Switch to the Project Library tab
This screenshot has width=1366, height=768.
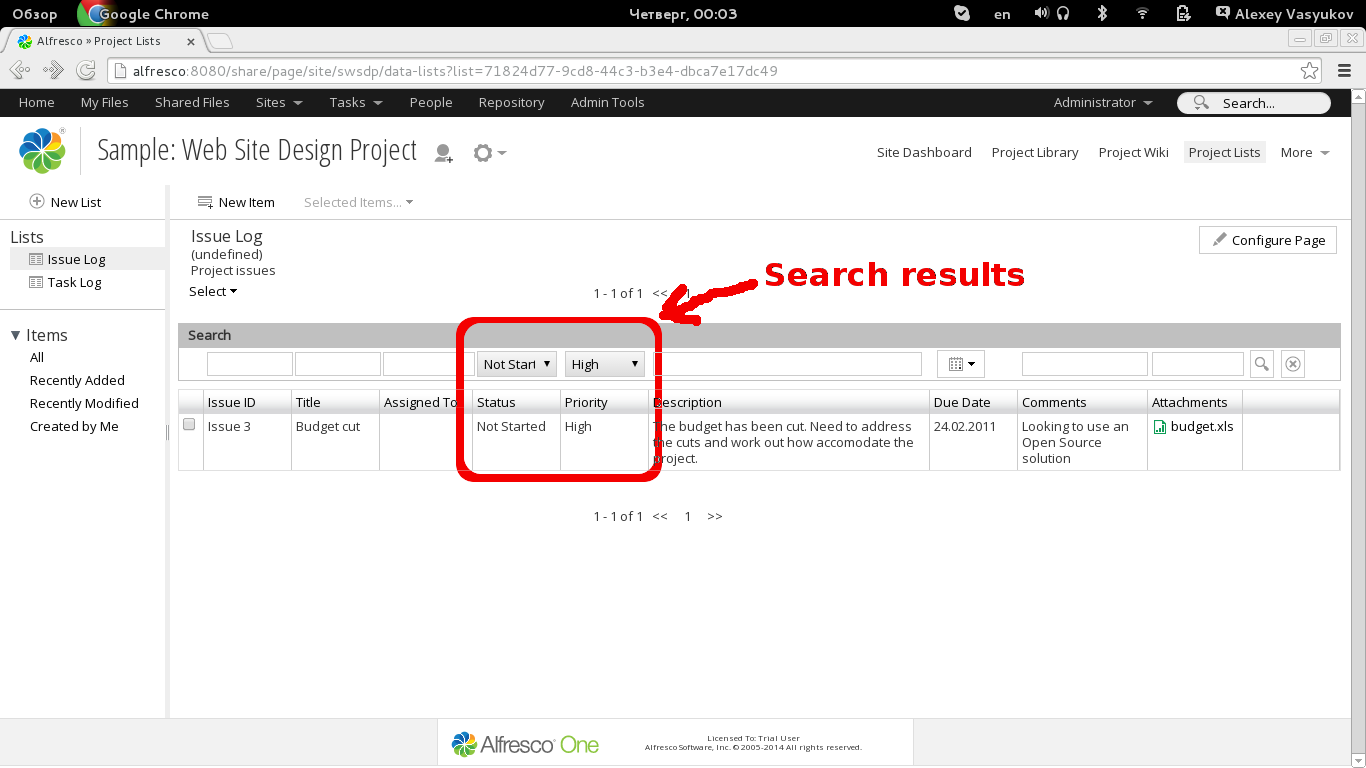[x=1034, y=152]
